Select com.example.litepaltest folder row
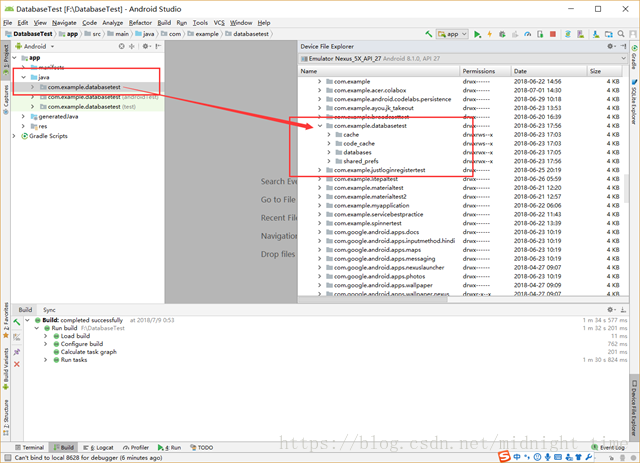The height and width of the screenshot is (463, 640). point(461,179)
